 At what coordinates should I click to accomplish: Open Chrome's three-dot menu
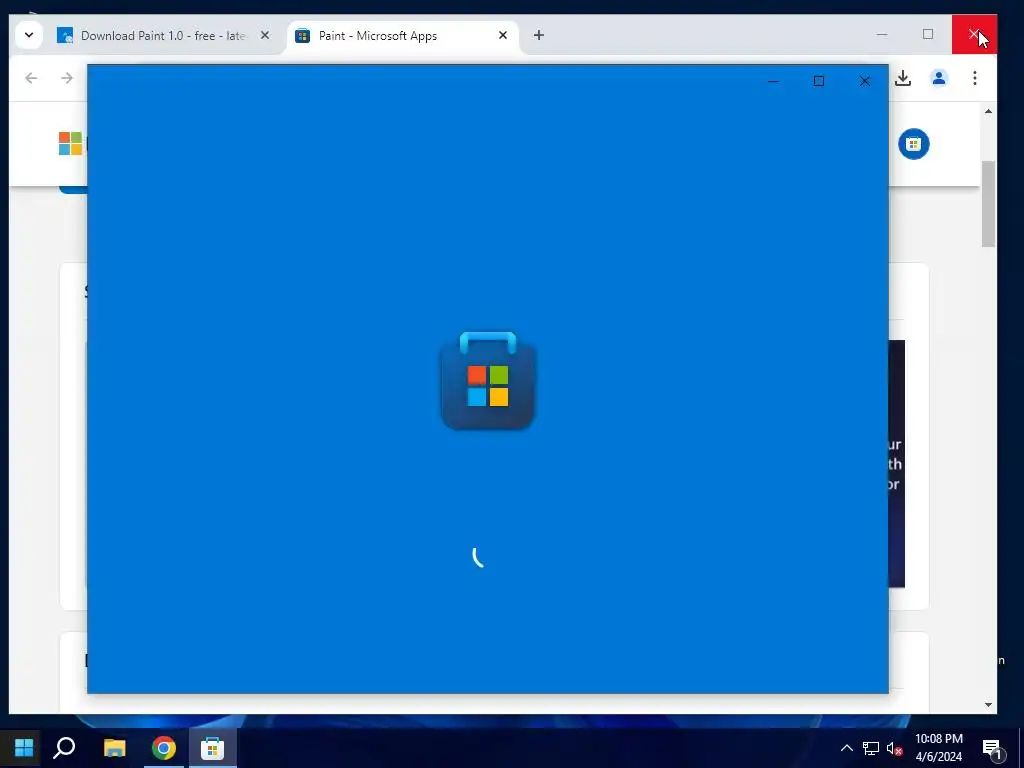coord(974,78)
